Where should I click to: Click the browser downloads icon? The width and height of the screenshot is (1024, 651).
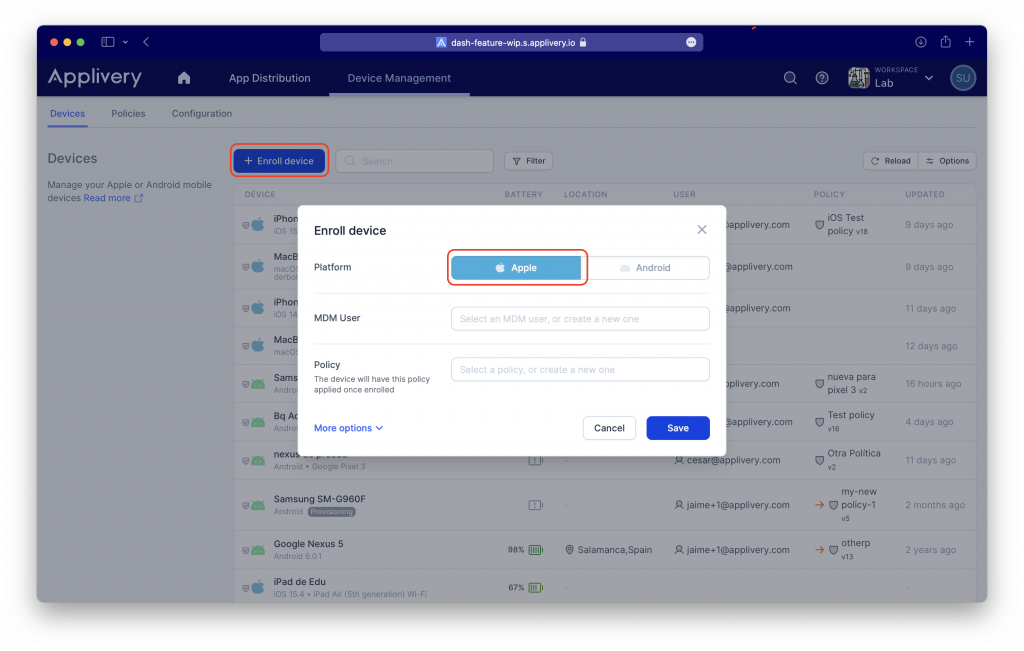(921, 42)
